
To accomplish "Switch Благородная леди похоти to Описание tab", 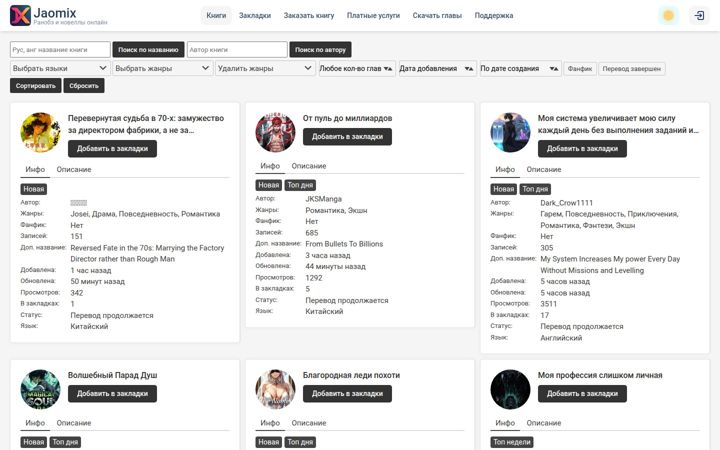I will point(309,423).
